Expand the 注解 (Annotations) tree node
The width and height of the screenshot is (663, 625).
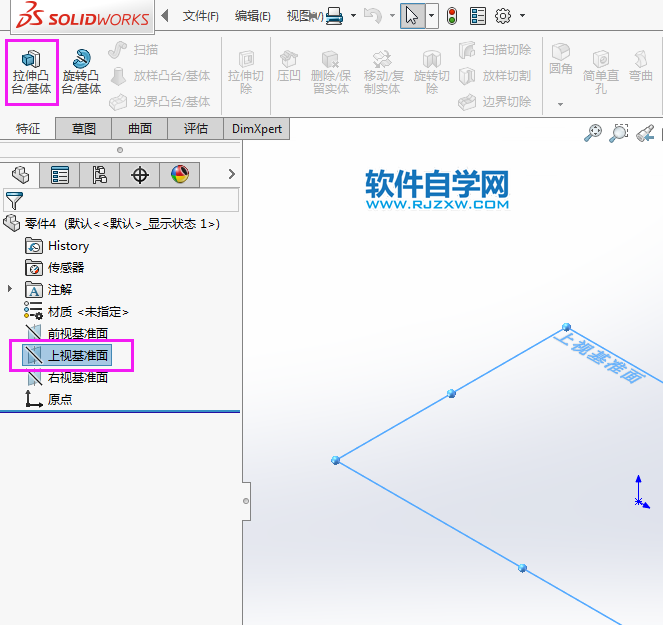[x=10, y=289]
